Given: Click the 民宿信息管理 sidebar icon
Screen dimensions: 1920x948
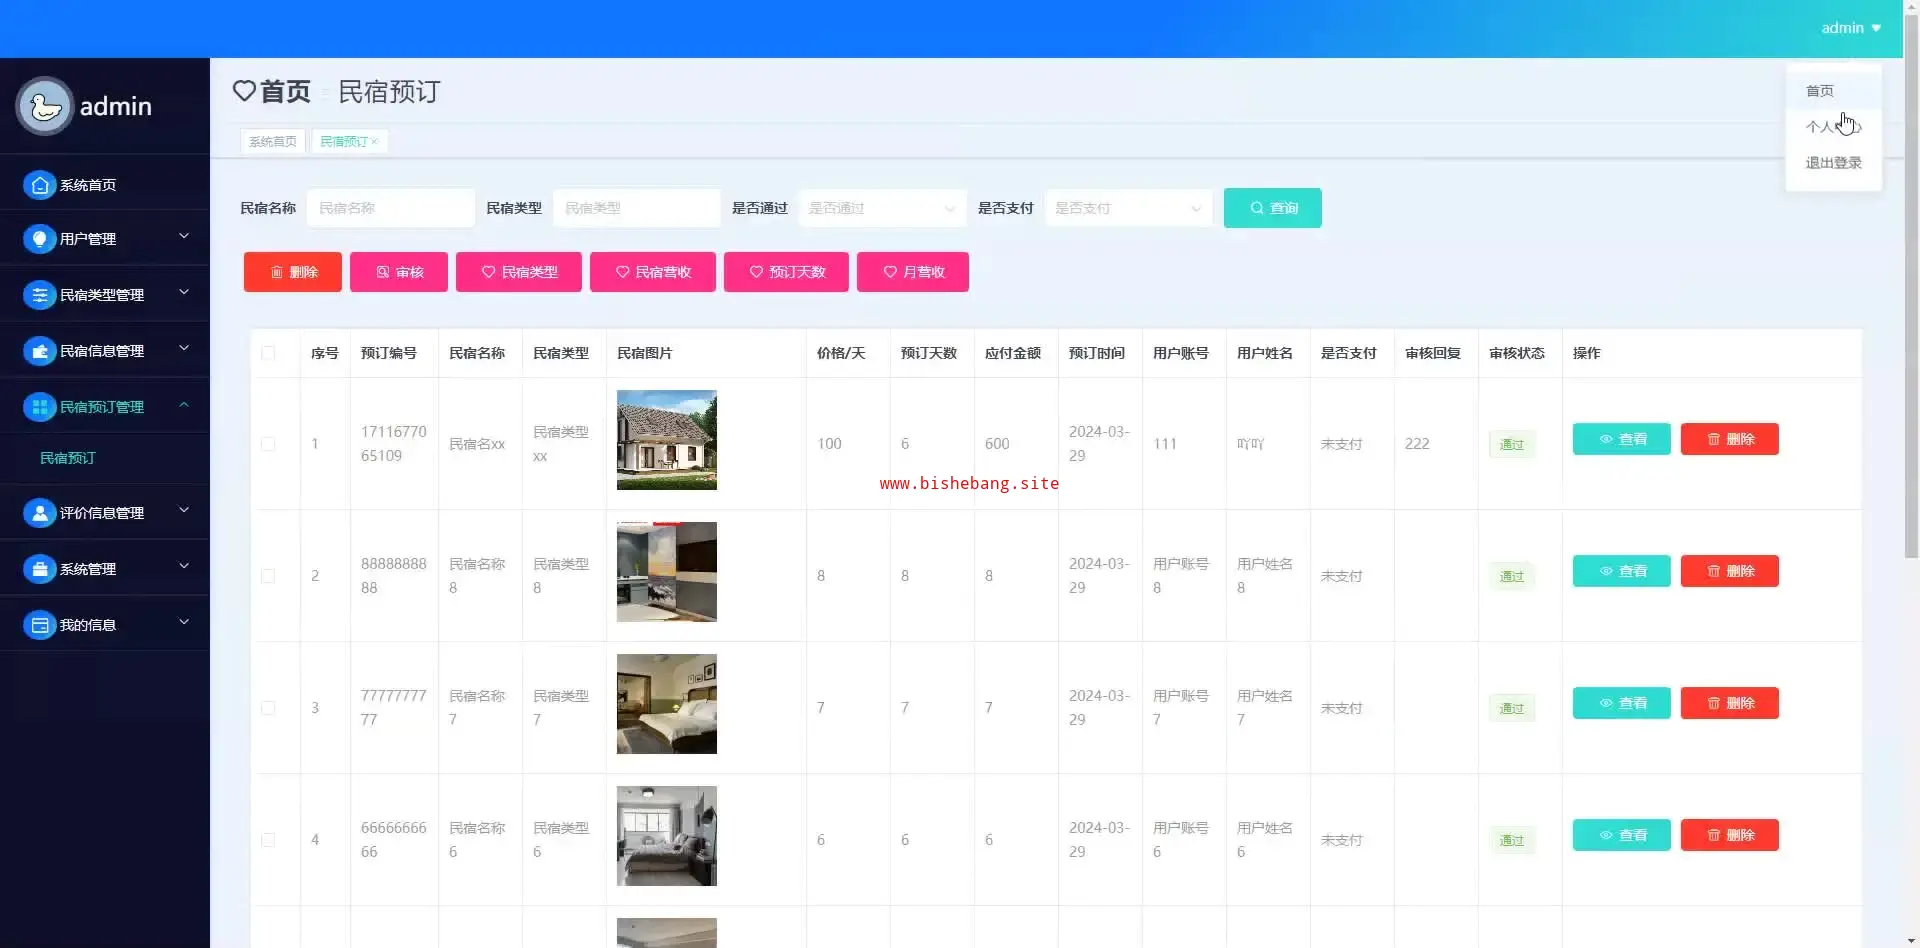Looking at the screenshot, I should click(39, 351).
